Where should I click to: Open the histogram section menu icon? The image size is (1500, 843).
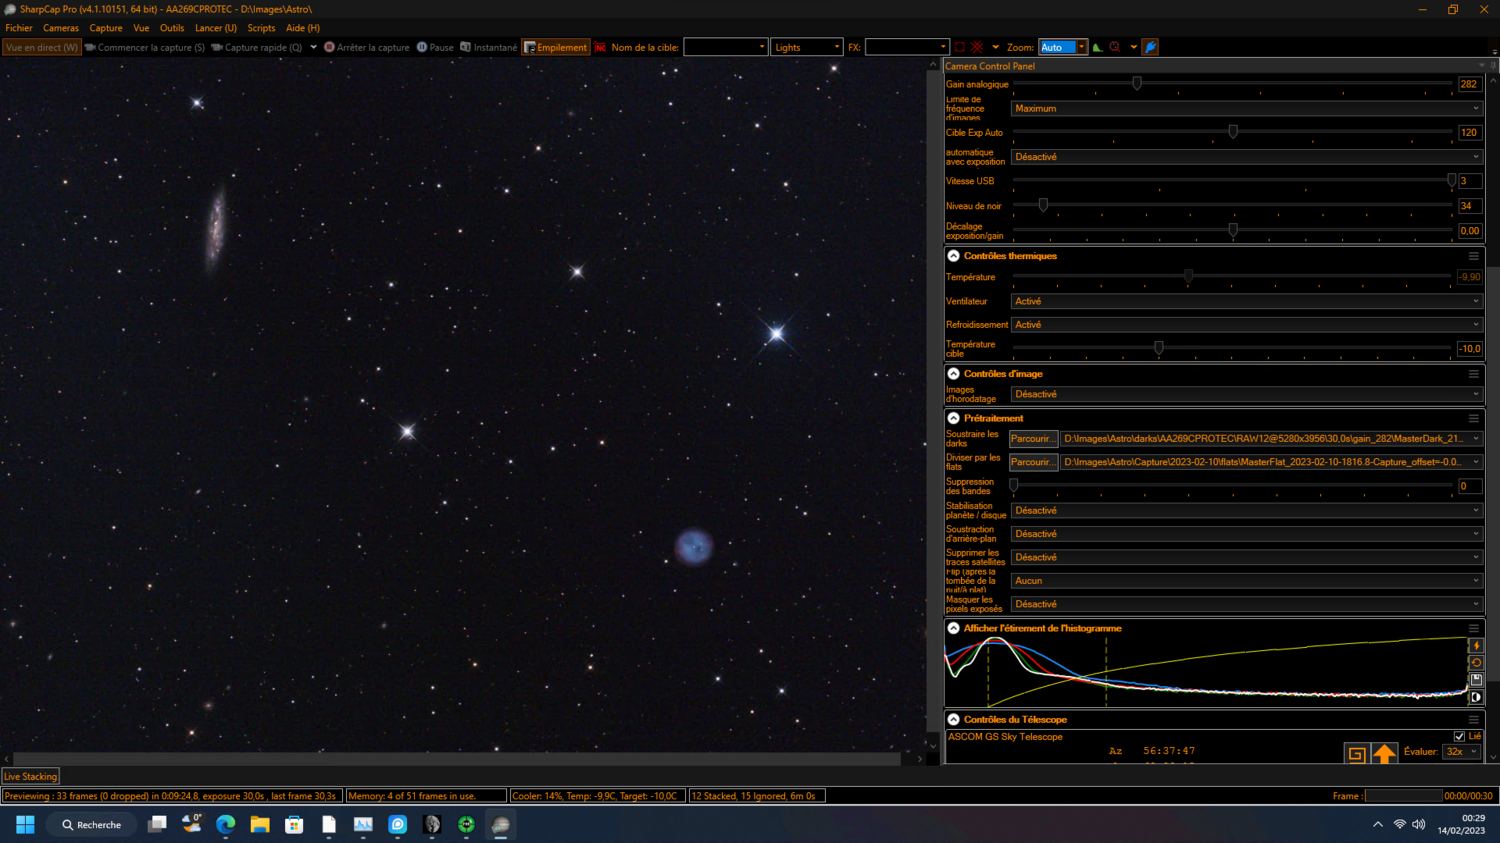1474,628
